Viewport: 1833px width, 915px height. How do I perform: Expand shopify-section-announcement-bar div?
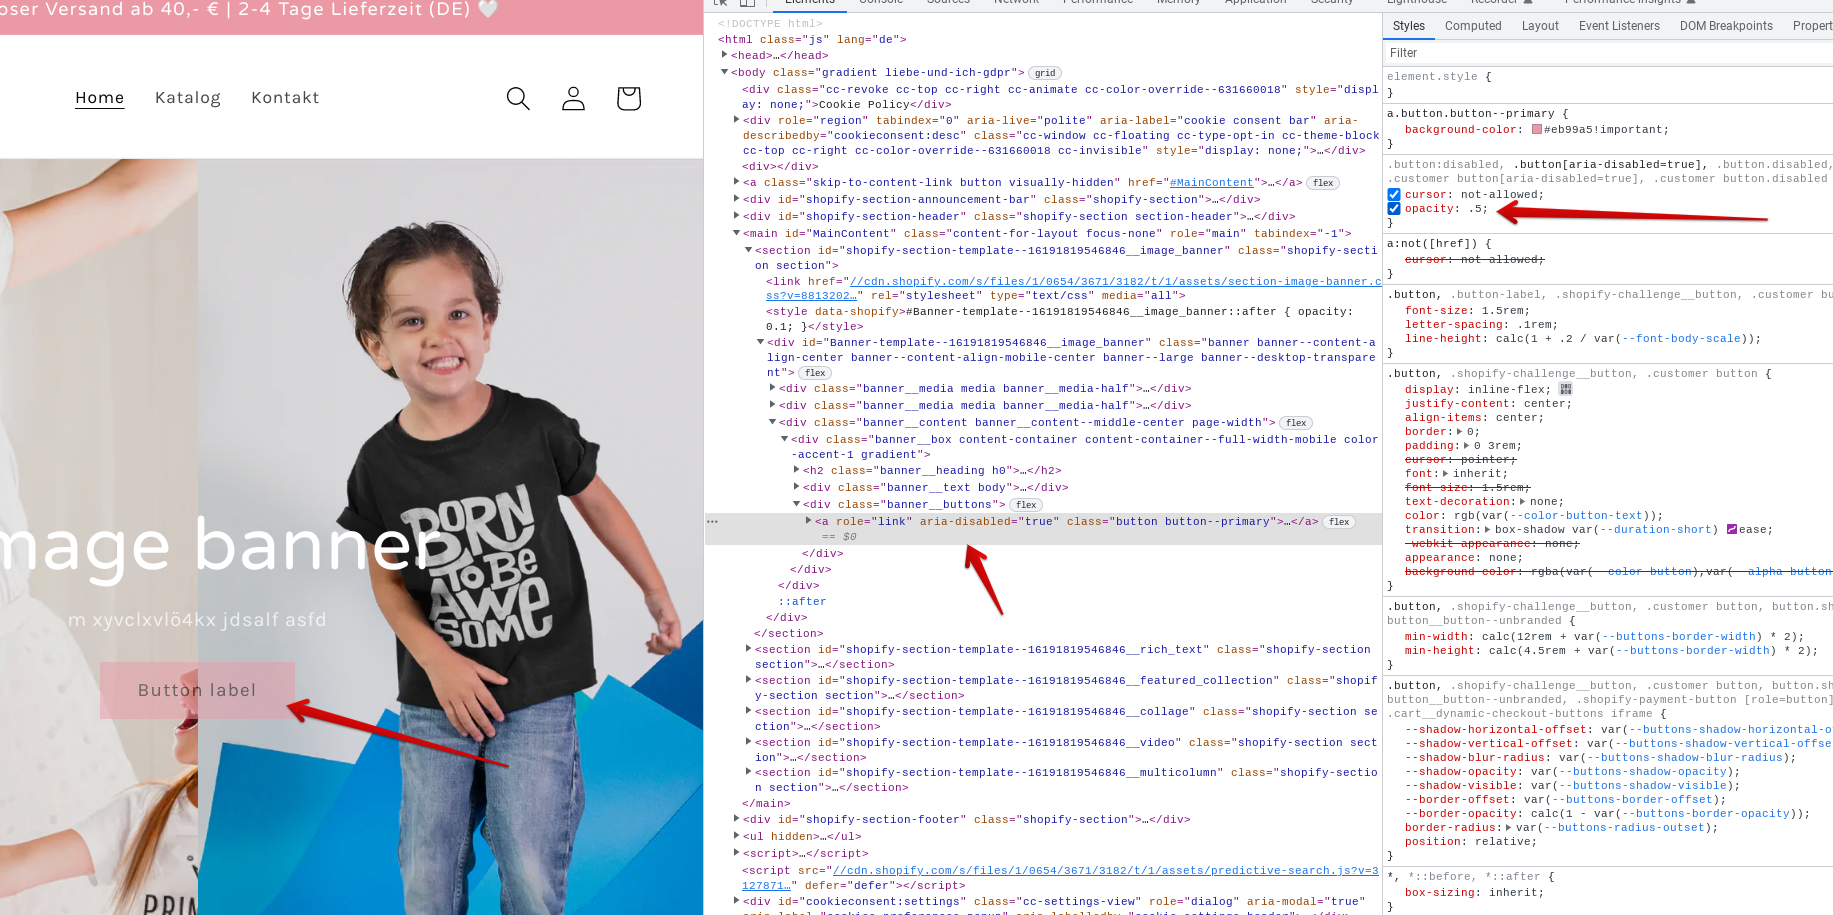[737, 199]
